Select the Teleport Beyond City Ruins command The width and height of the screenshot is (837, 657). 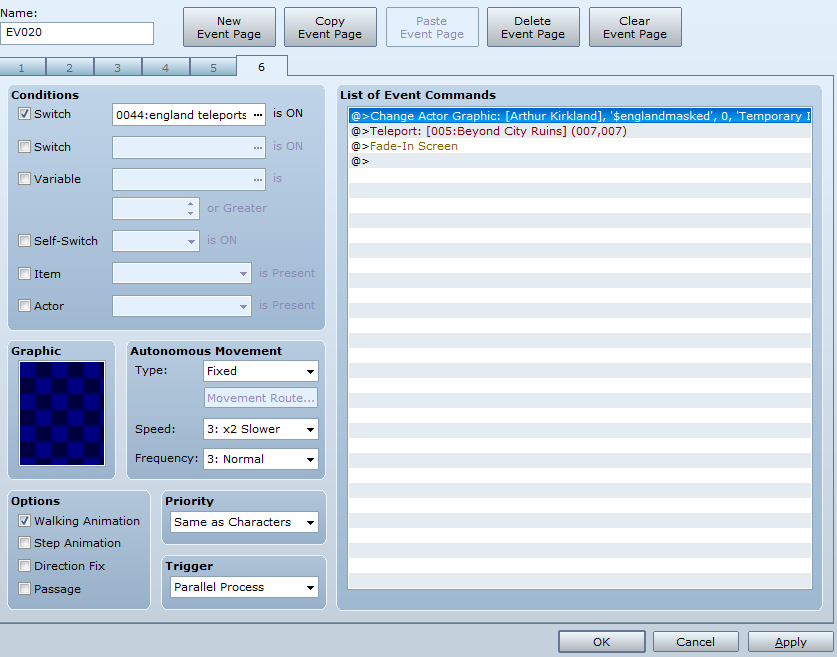(x=488, y=131)
